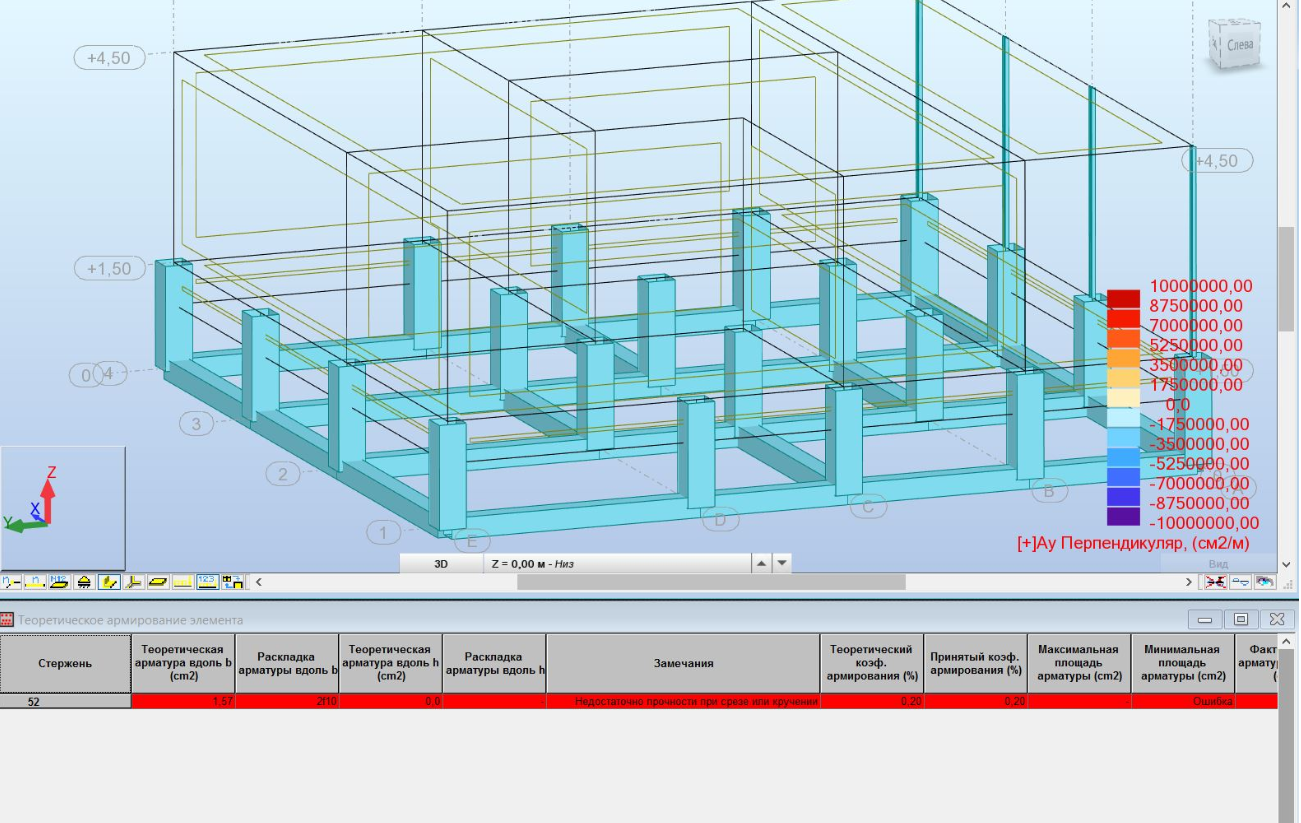Viewport: 1301px width, 823px height.
Task: Click the level down arrow
Action: click(x=782, y=563)
